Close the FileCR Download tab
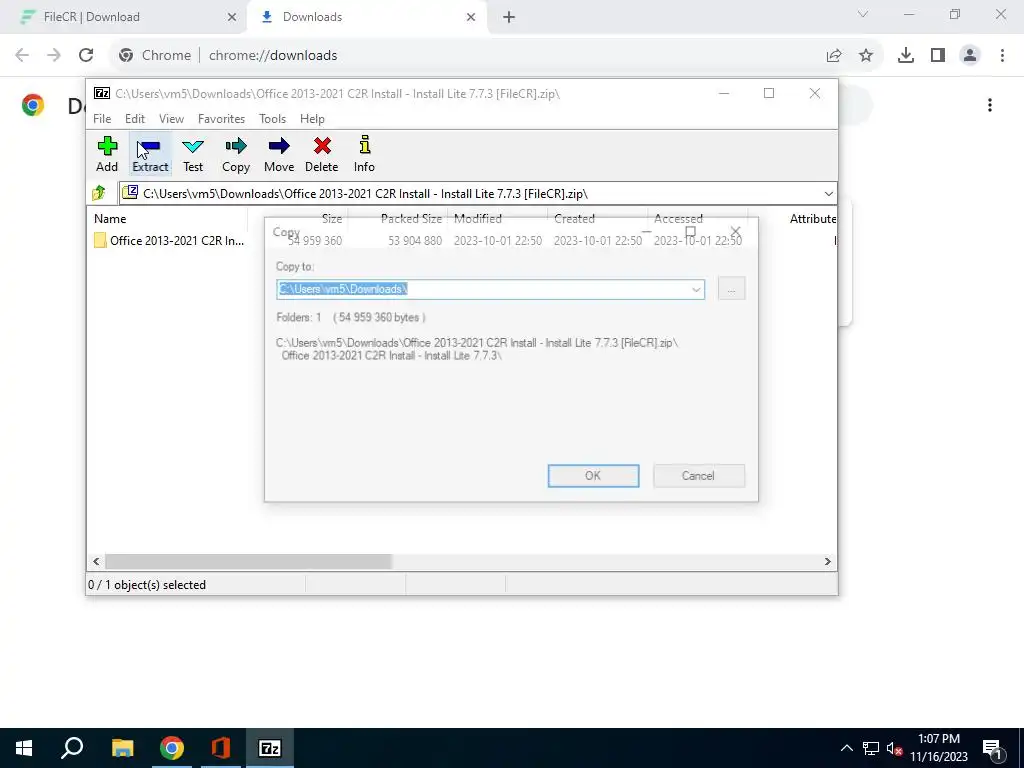Screen dimensions: 1024x768 point(232,17)
